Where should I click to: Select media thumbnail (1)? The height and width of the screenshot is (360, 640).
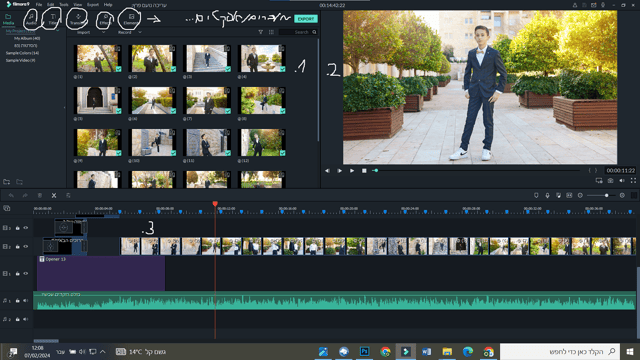pyautogui.click(x=98, y=58)
